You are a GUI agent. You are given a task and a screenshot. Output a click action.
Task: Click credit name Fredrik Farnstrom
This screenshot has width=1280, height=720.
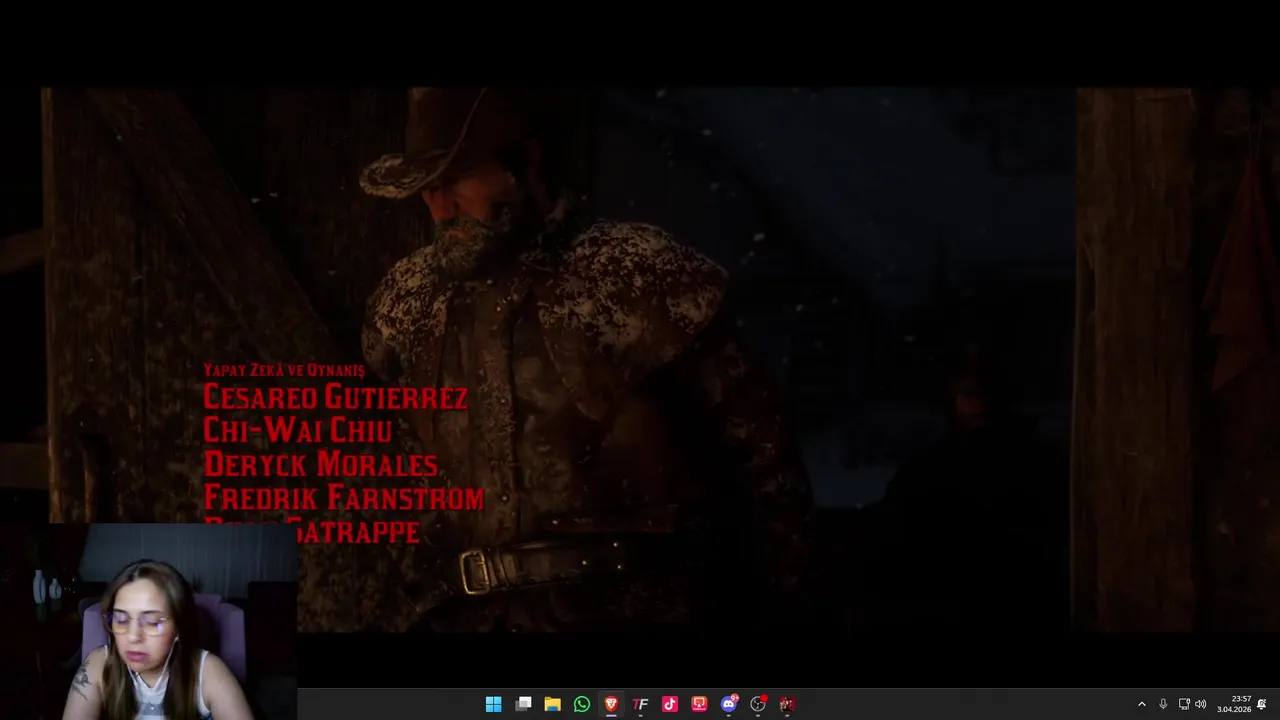(343, 497)
